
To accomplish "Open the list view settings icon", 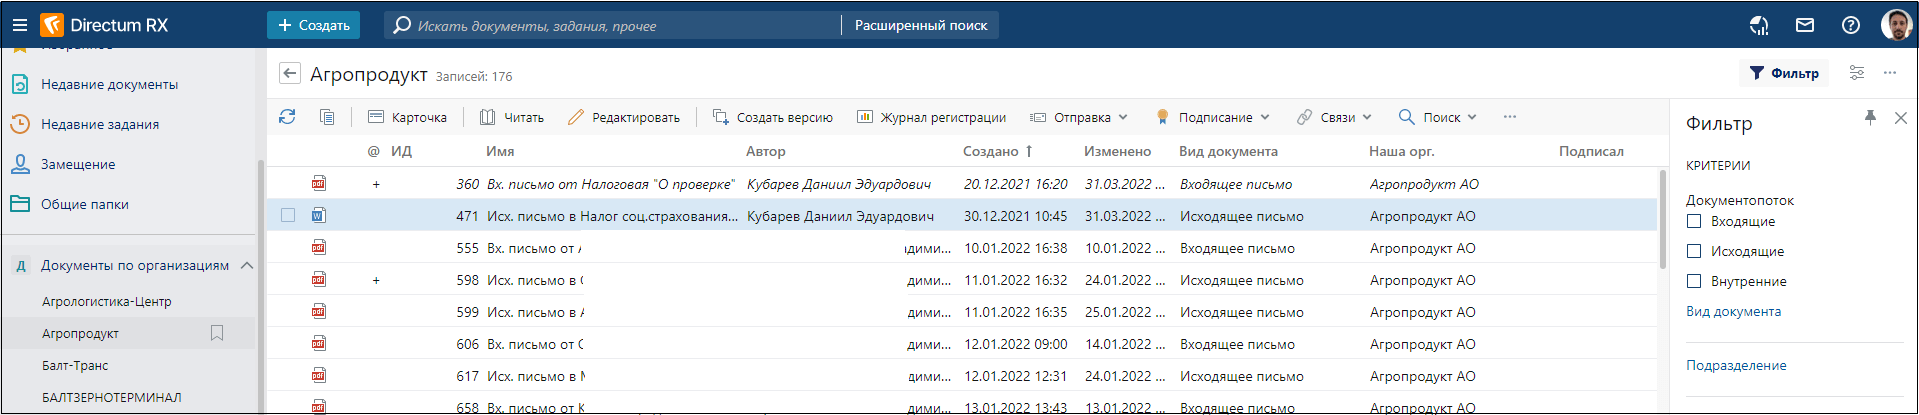I will point(1857,73).
